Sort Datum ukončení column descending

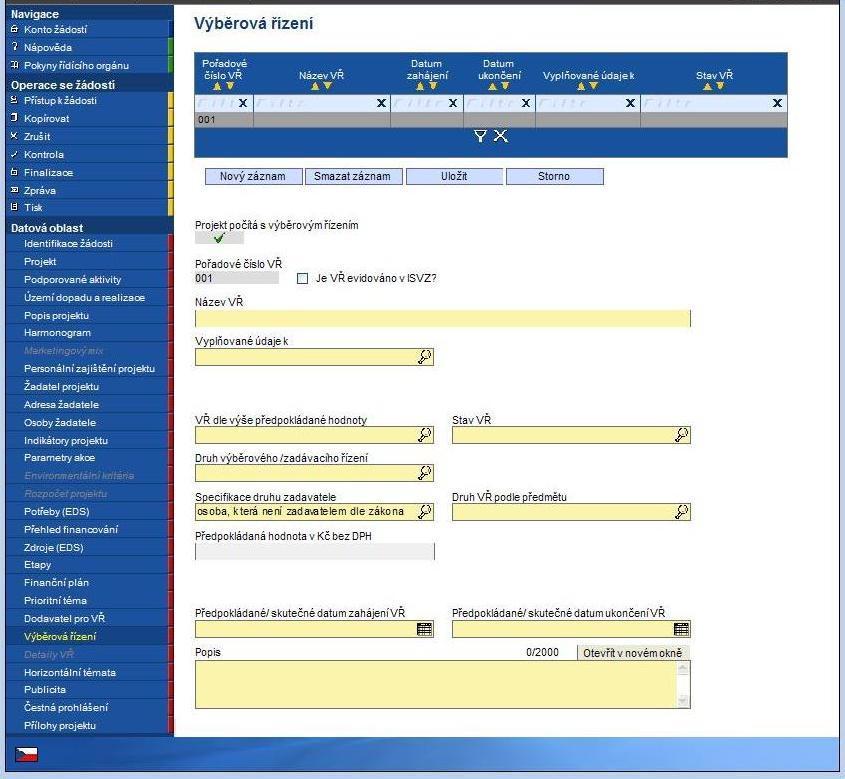click(505, 86)
